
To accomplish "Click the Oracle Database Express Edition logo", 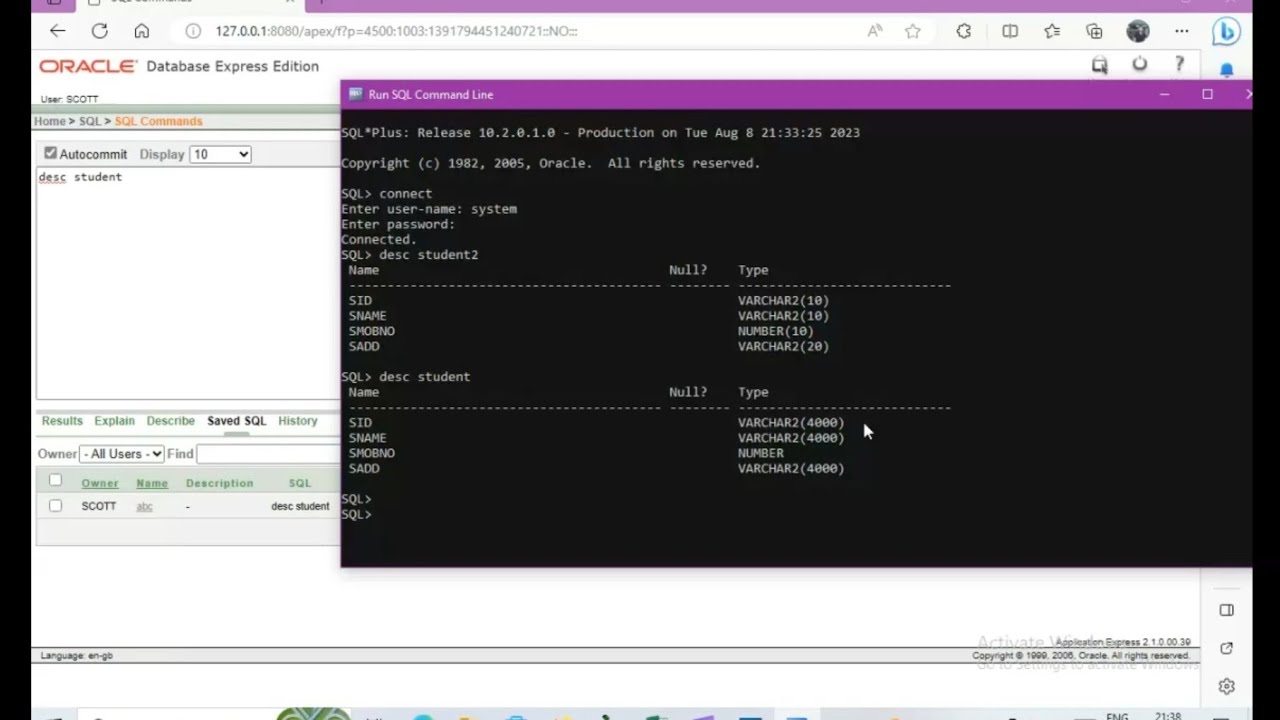I will tap(179, 66).
